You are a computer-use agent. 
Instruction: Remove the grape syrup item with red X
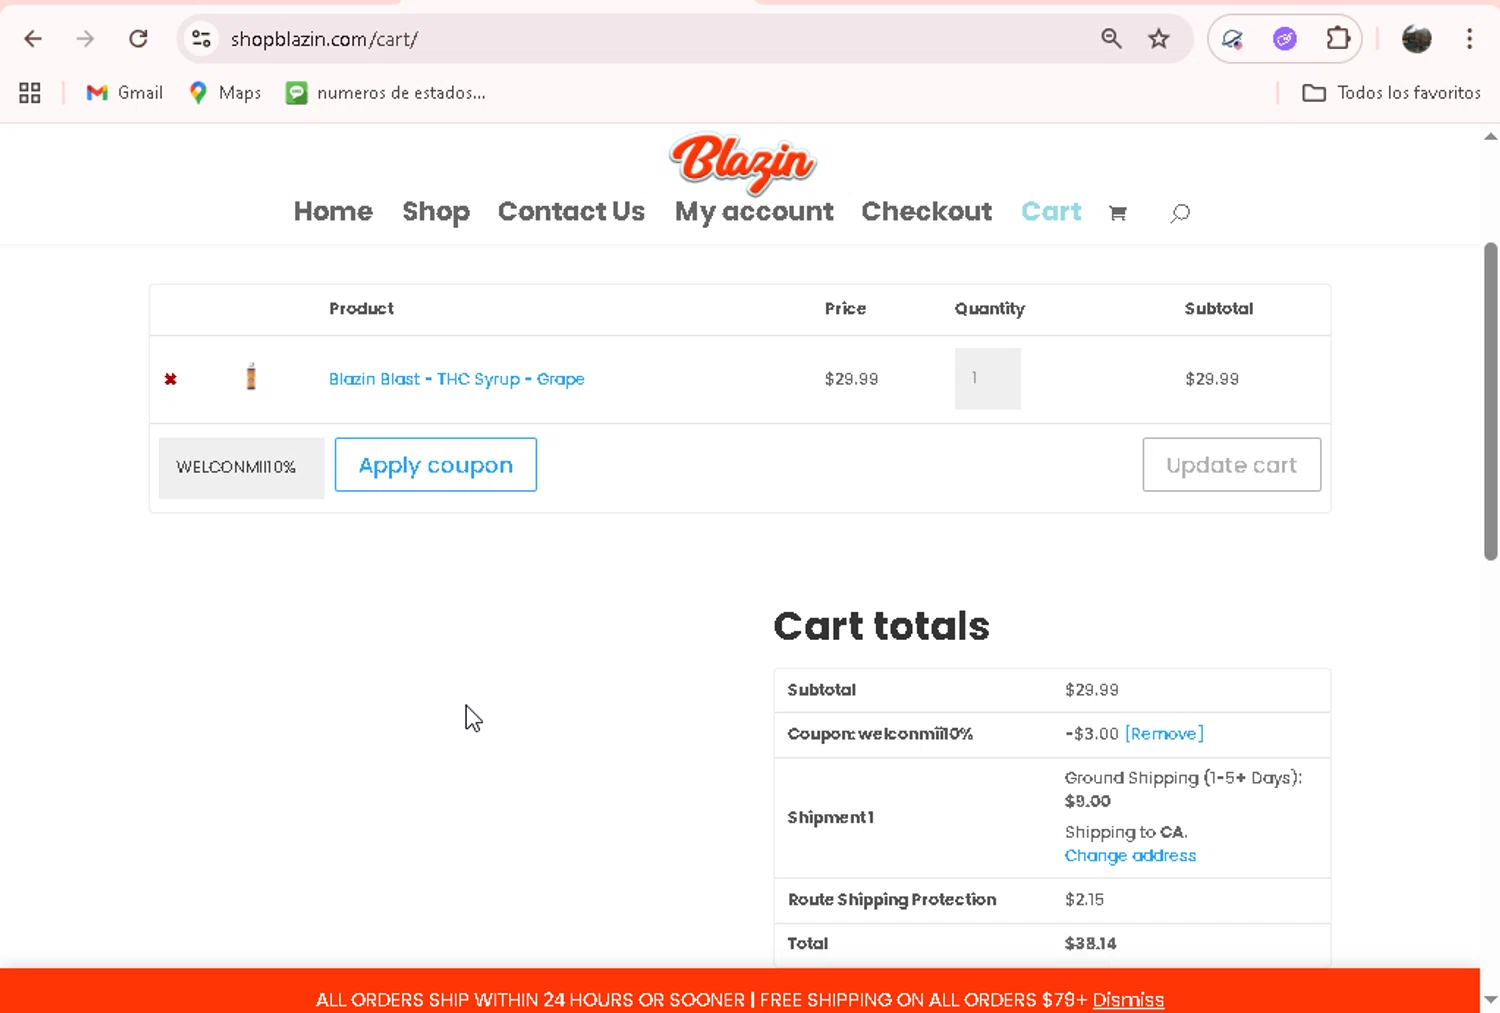[x=171, y=379]
